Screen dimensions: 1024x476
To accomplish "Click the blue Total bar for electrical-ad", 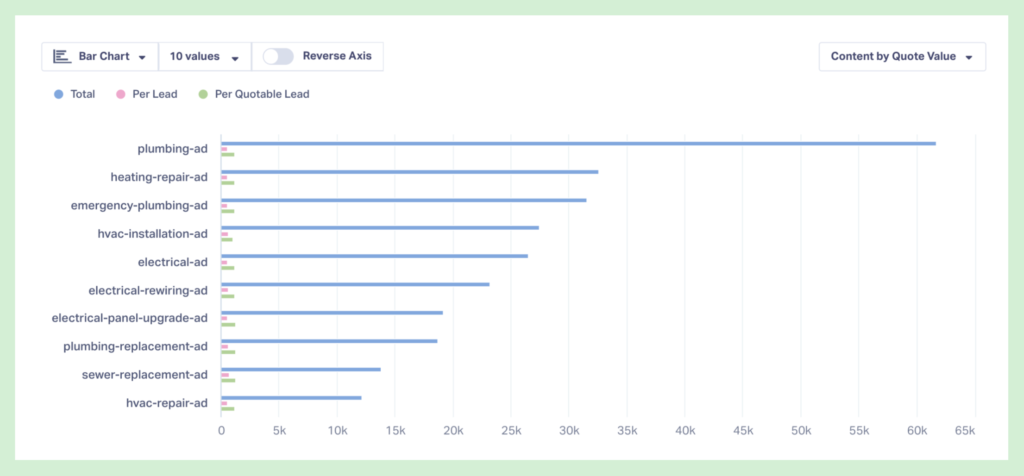I will [x=374, y=256].
